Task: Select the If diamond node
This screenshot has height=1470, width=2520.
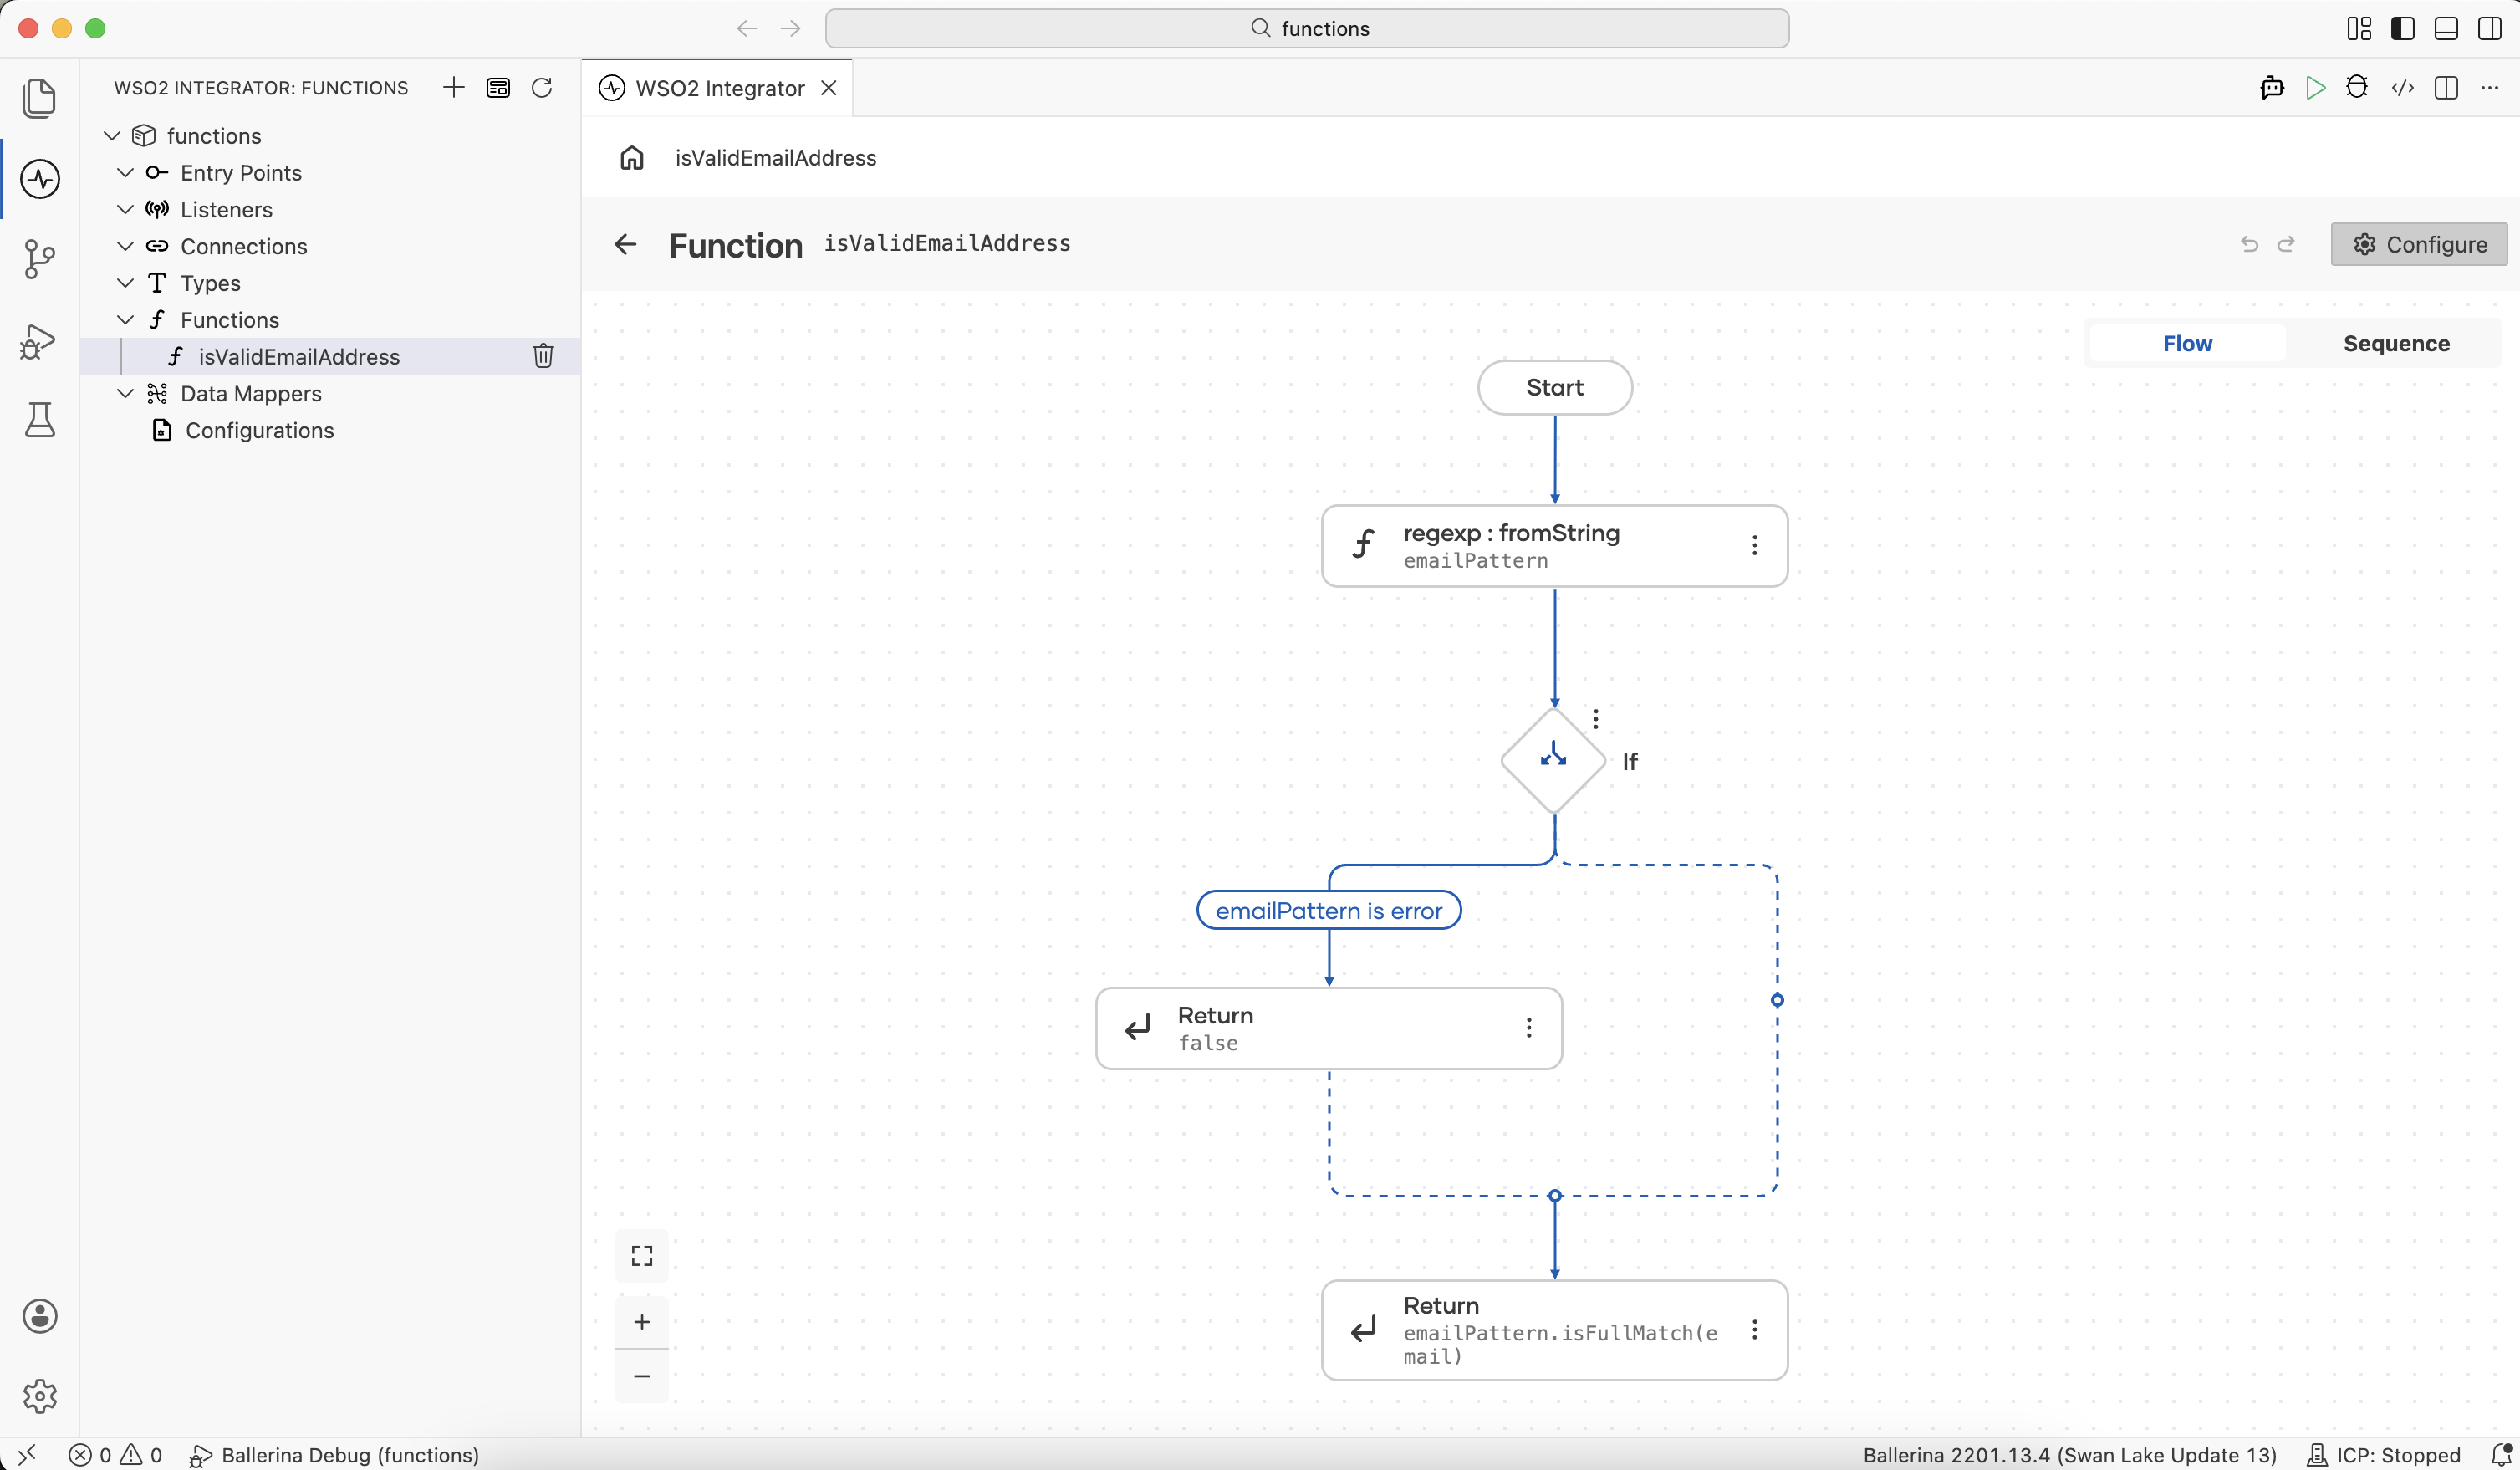Action: [1553, 760]
